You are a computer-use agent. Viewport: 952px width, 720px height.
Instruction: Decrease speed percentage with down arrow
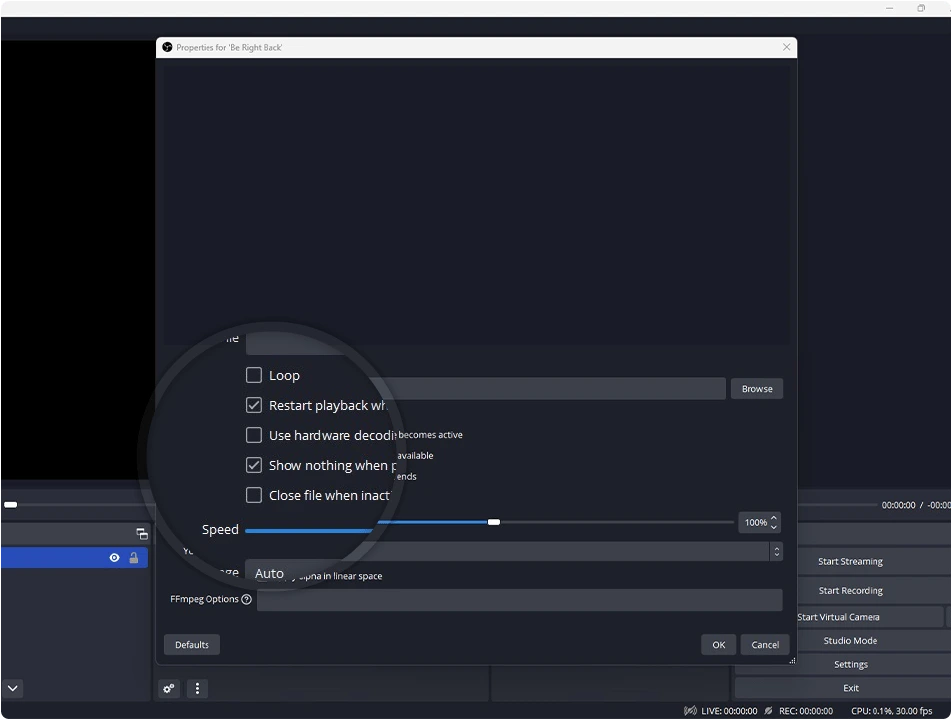tap(774, 527)
